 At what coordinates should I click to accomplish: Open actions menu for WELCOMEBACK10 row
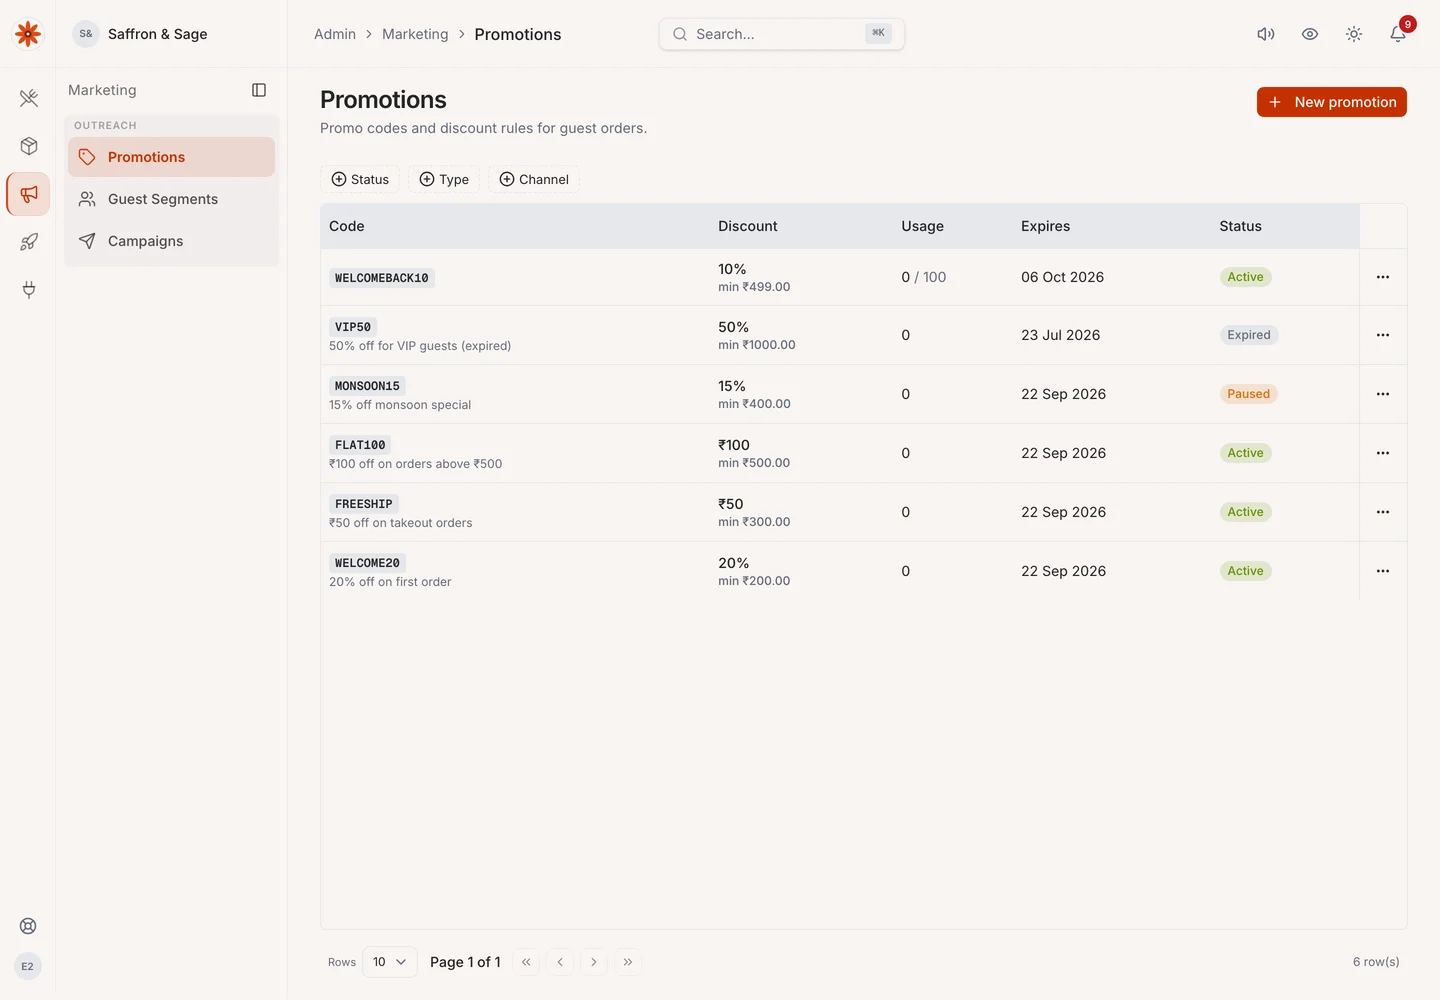pyautogui.click(x=1383, y=277)
